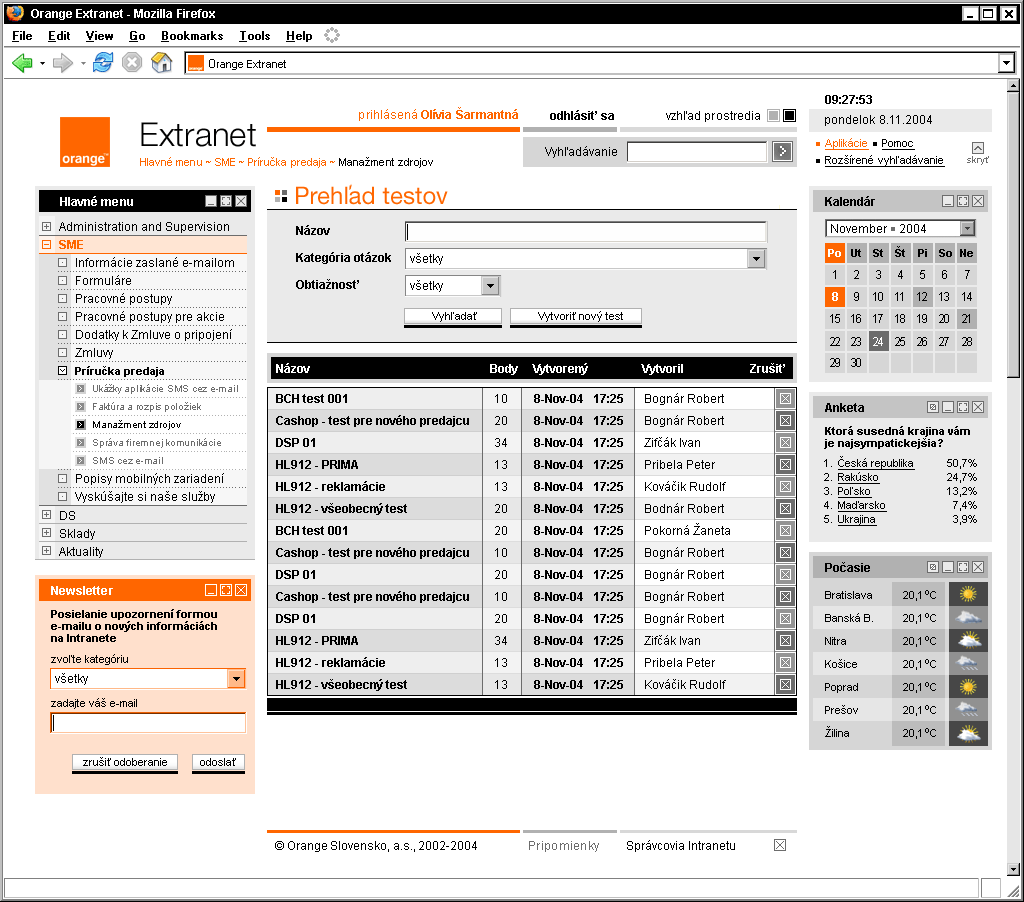Click the Vyhľadávanie search input
The width and height of the screenshot is (1024, 902).
point(697,152)
